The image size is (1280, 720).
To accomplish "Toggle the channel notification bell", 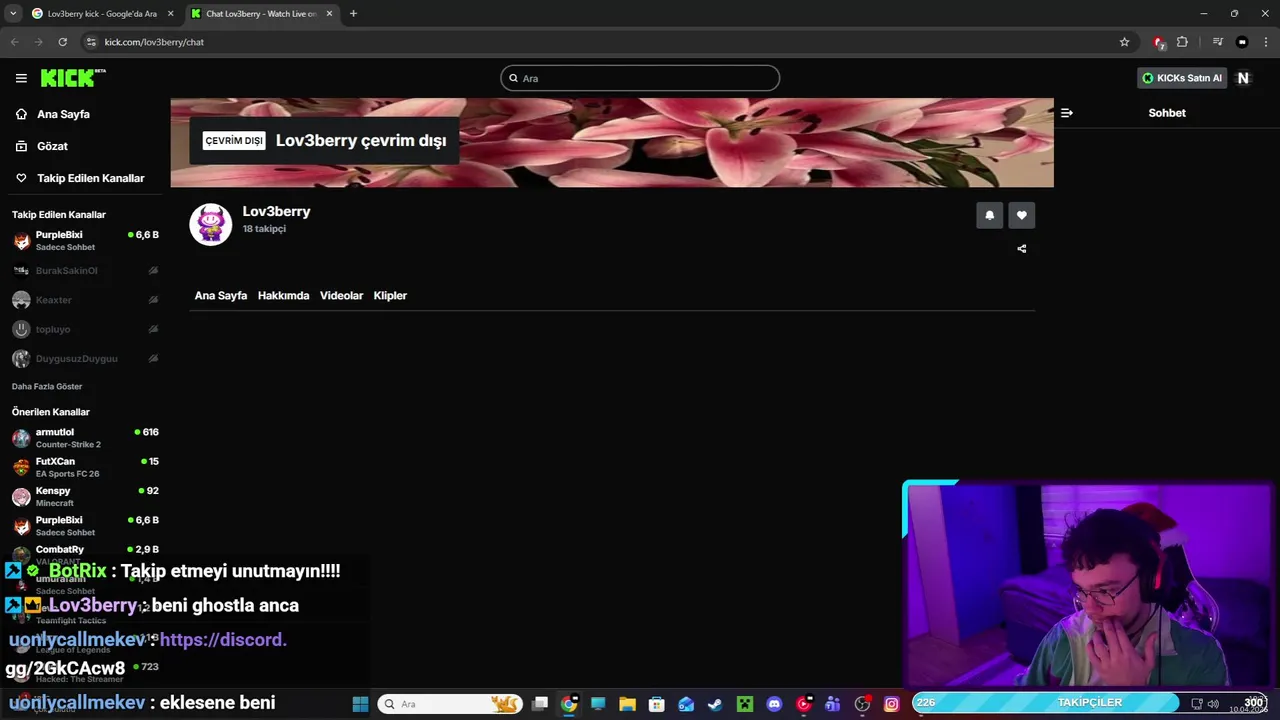I will coord(989,215).
